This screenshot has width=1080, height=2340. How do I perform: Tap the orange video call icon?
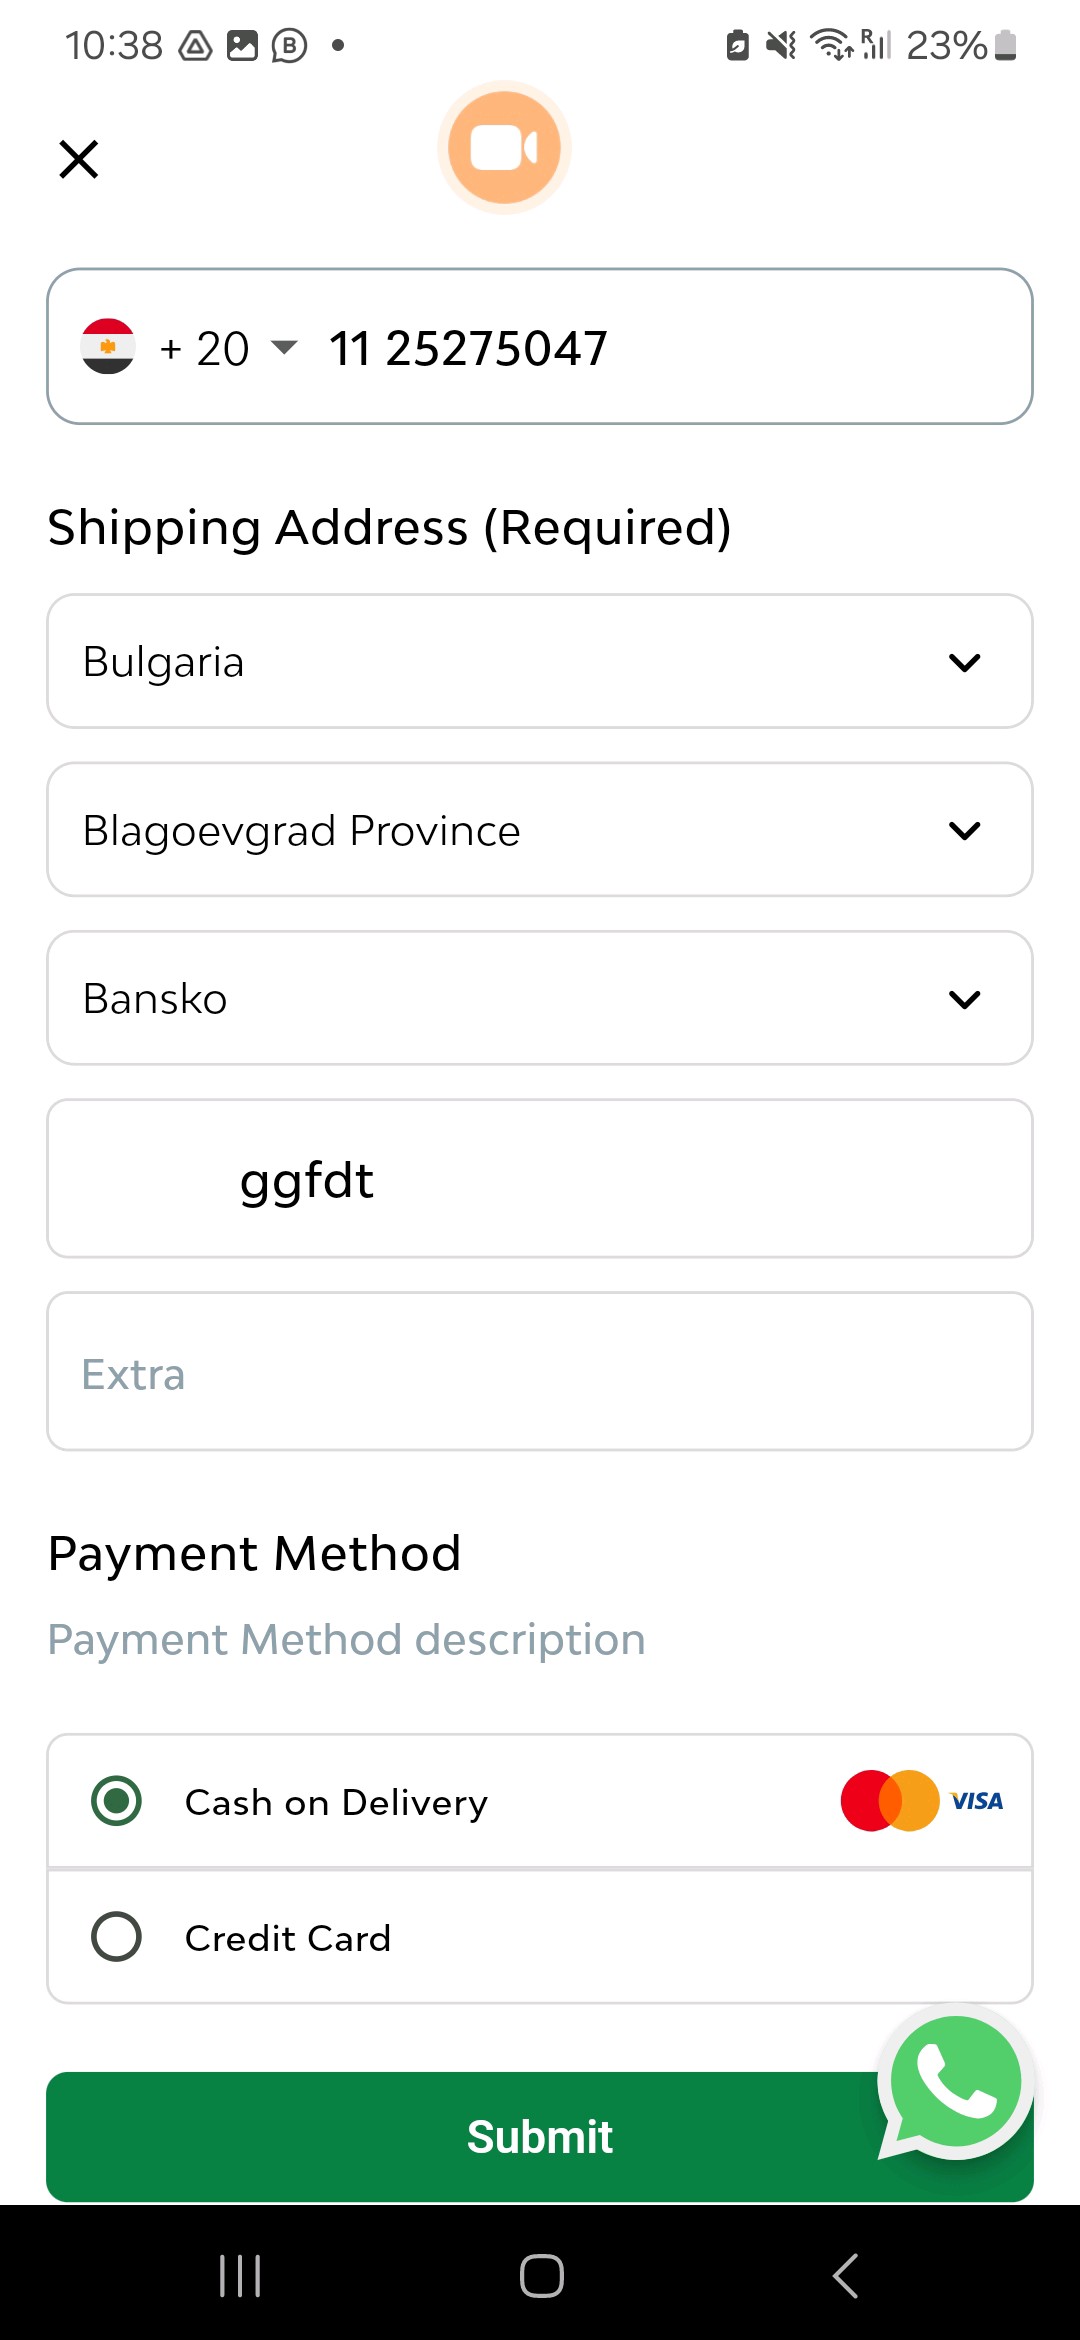click(x=504, y=148)
